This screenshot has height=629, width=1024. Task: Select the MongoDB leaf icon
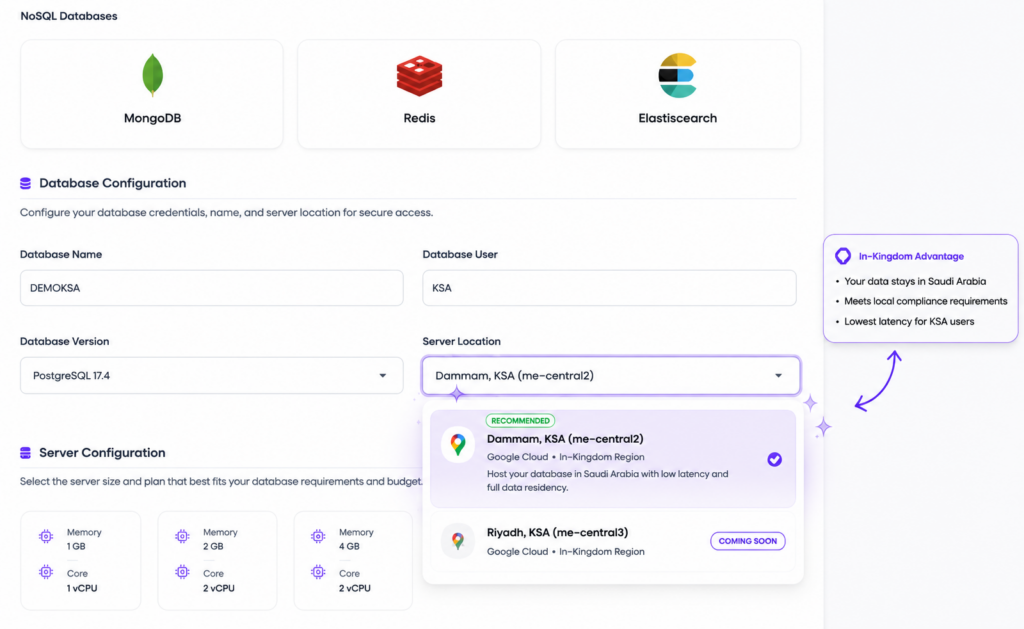pos(152,75)
